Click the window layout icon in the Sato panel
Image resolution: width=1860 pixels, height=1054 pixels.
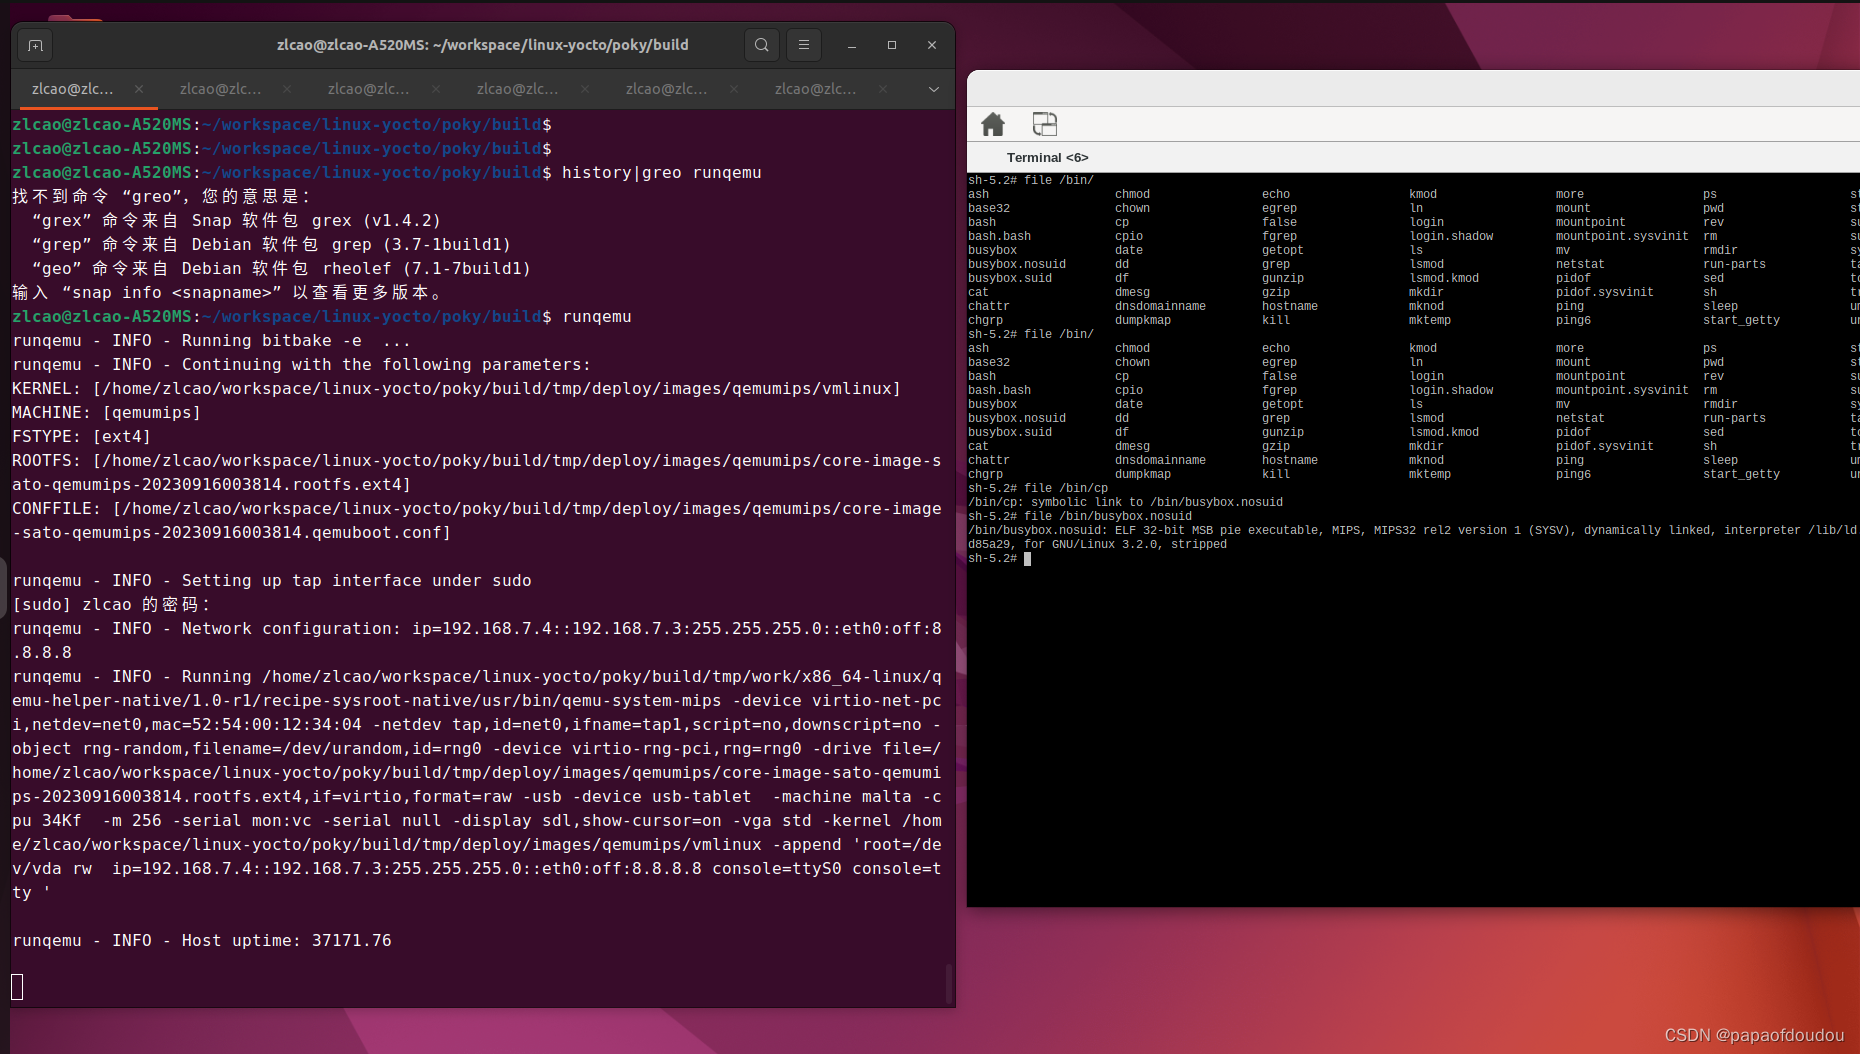(1045, 124)
